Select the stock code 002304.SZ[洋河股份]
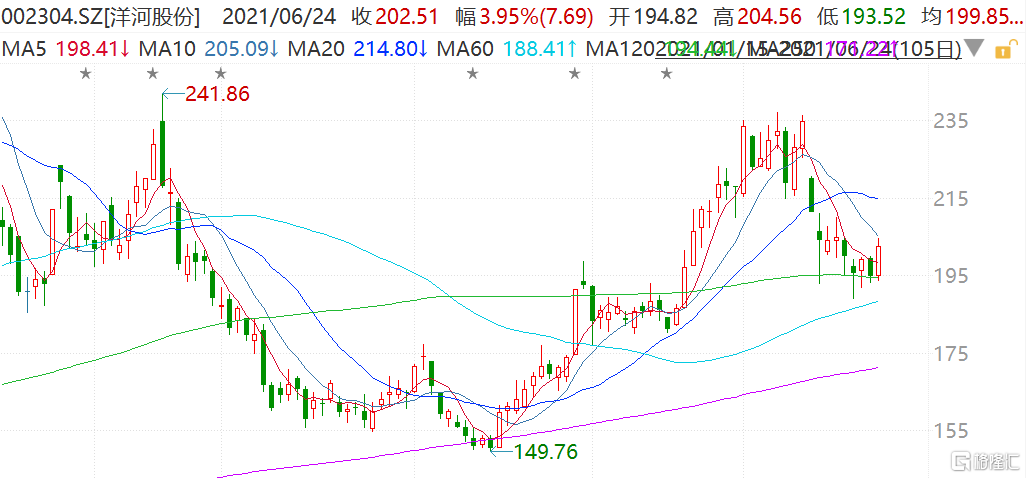This screenshot has width=1026, height=478. tap(101, 16)
